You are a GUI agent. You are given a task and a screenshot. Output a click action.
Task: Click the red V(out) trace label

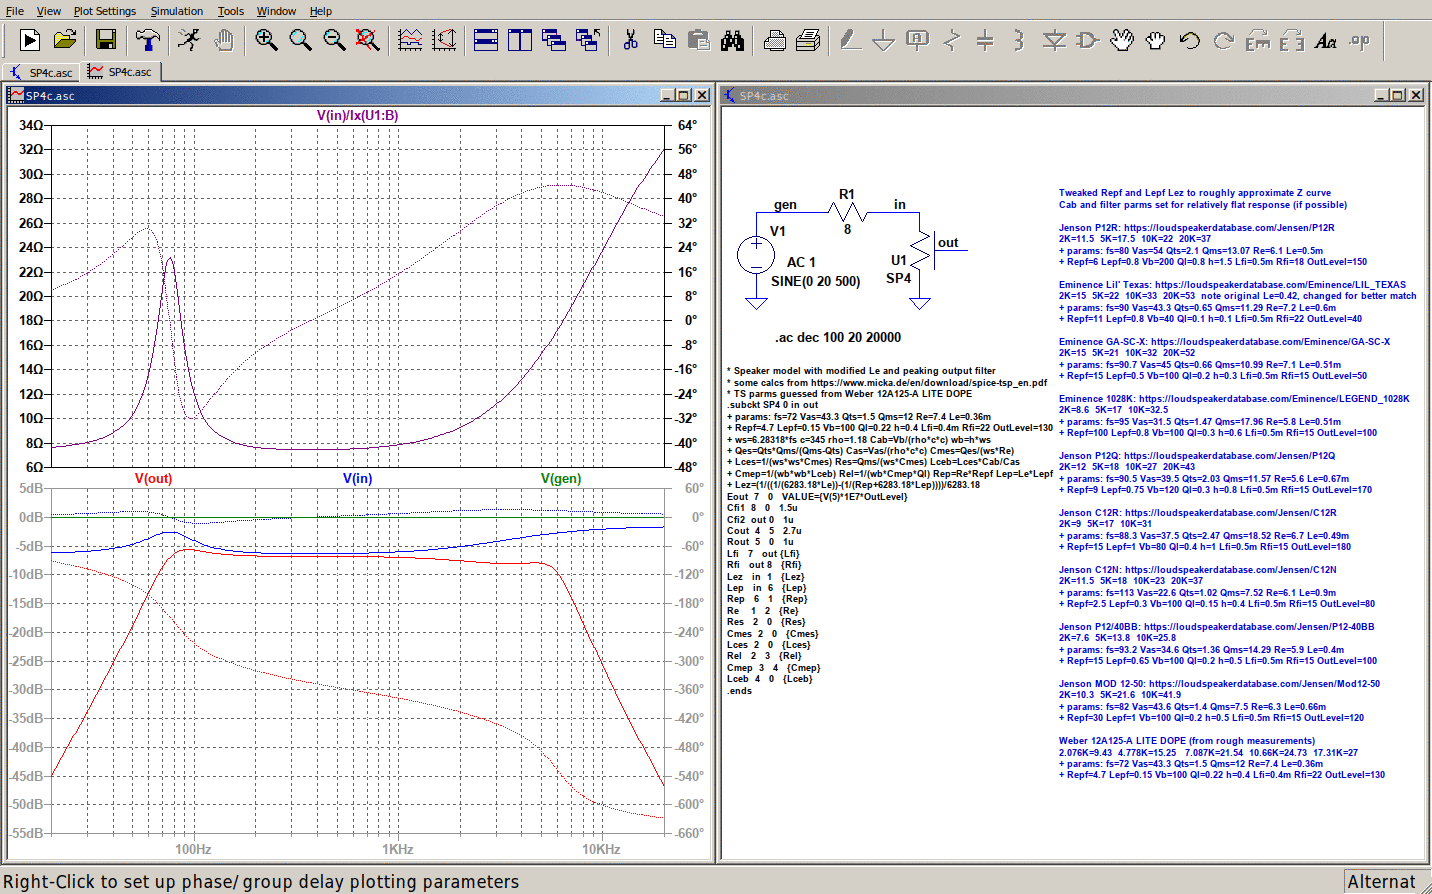click(153, 478)
